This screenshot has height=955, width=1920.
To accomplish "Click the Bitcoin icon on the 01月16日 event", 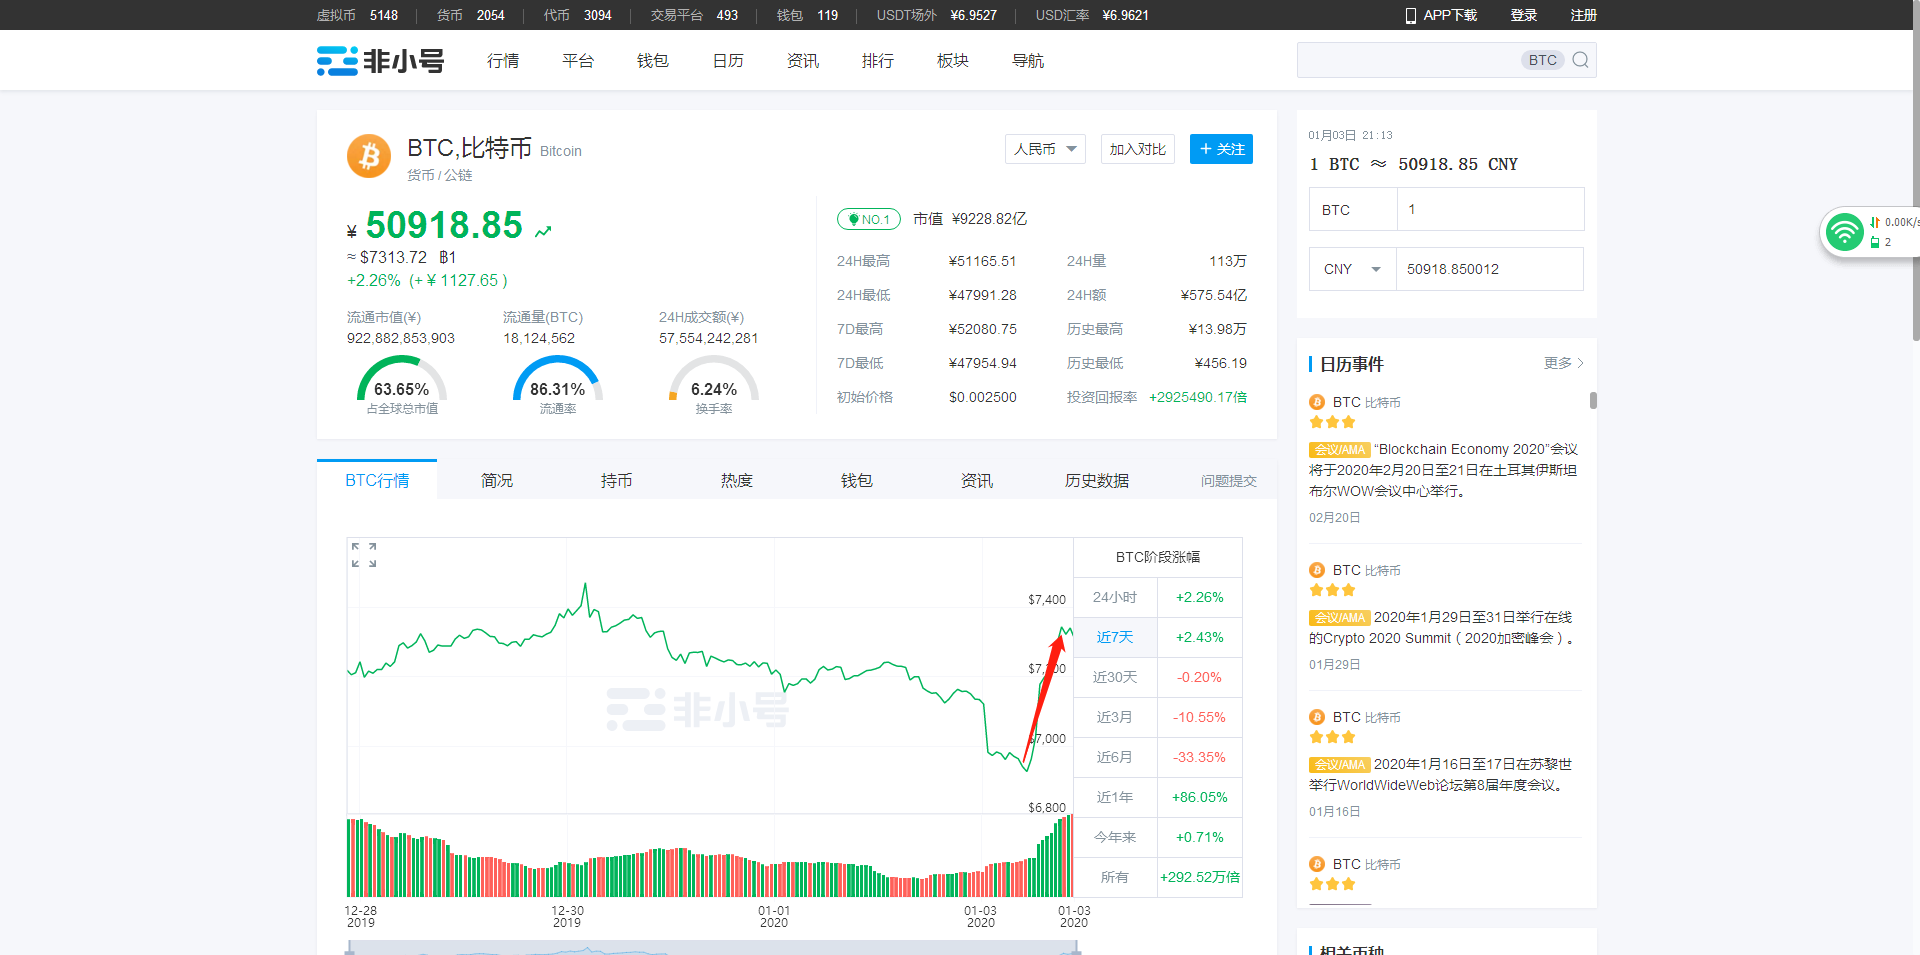I will 1317,717.
